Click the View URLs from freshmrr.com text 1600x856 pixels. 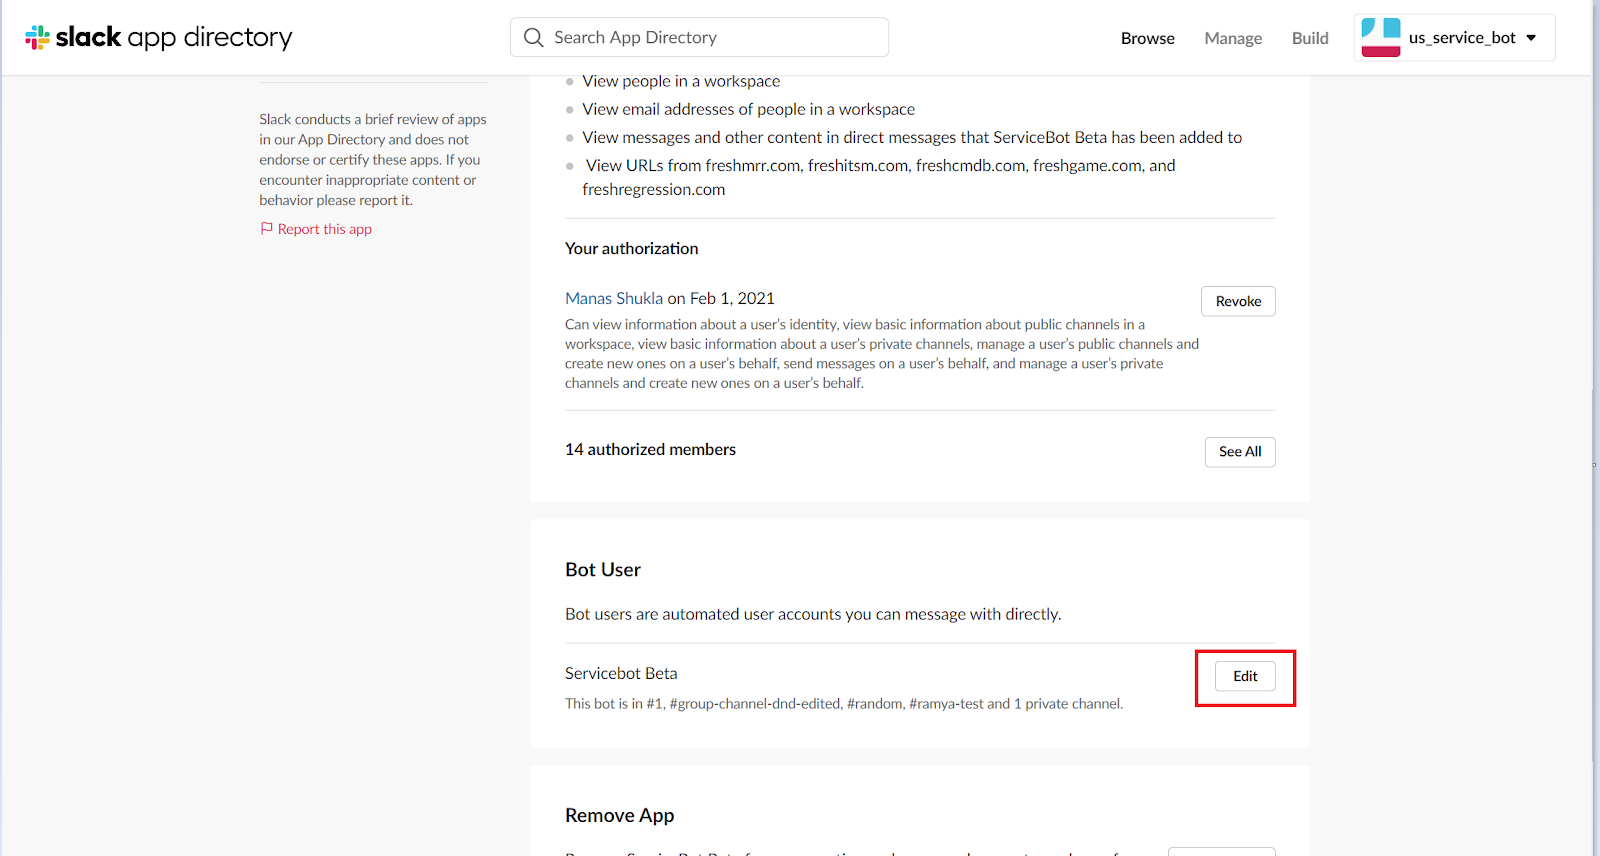(x=879, y=177)
